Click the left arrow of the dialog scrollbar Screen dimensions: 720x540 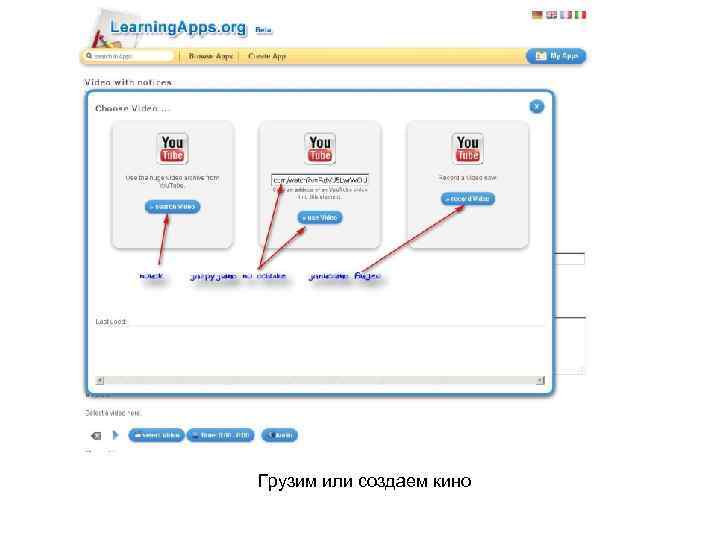click(x=100, y=380)
